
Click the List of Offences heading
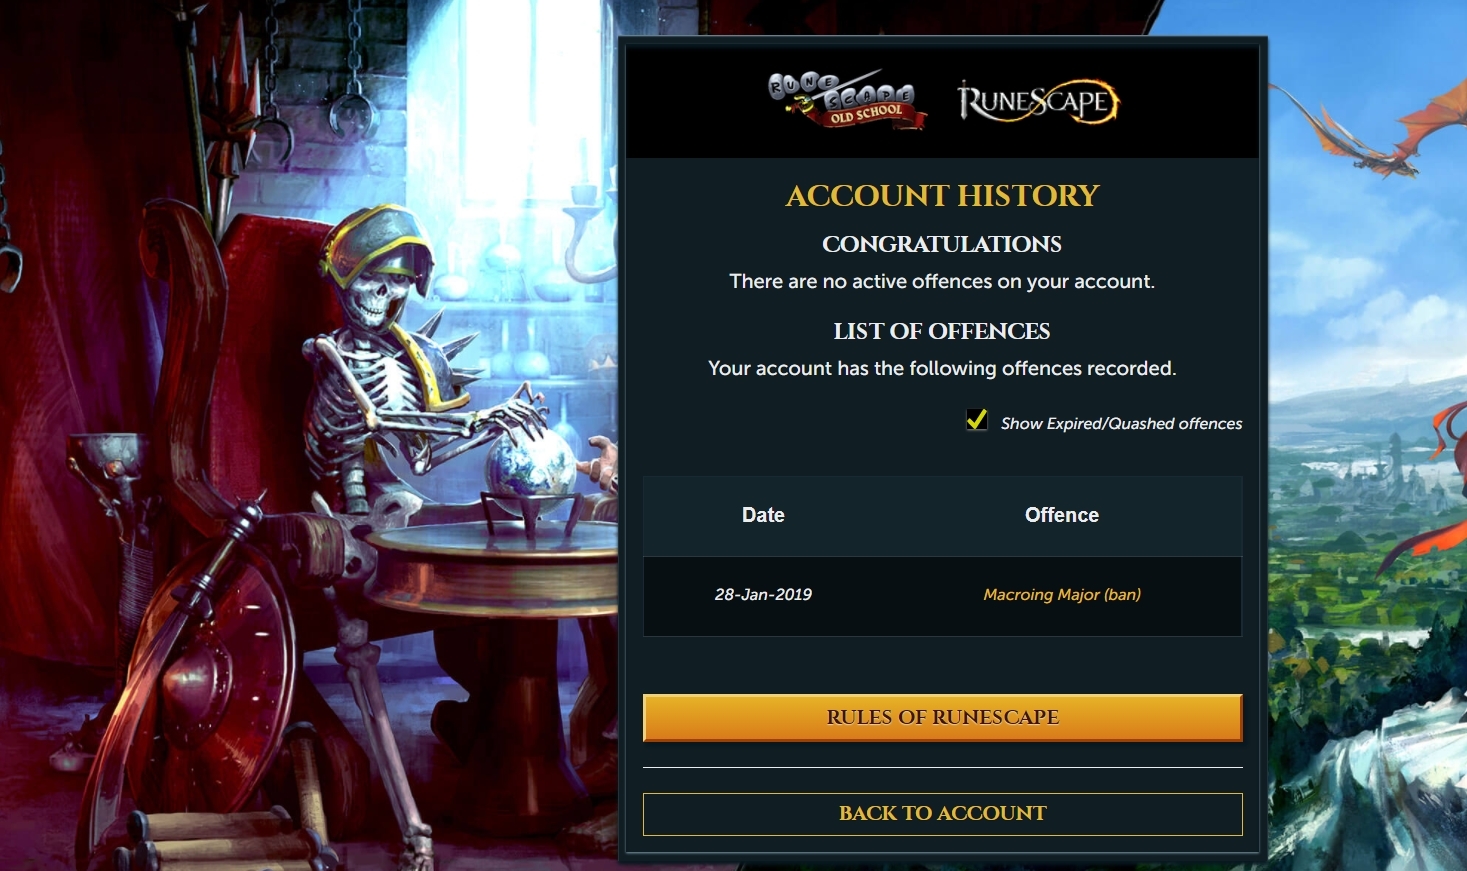[942, 331]
